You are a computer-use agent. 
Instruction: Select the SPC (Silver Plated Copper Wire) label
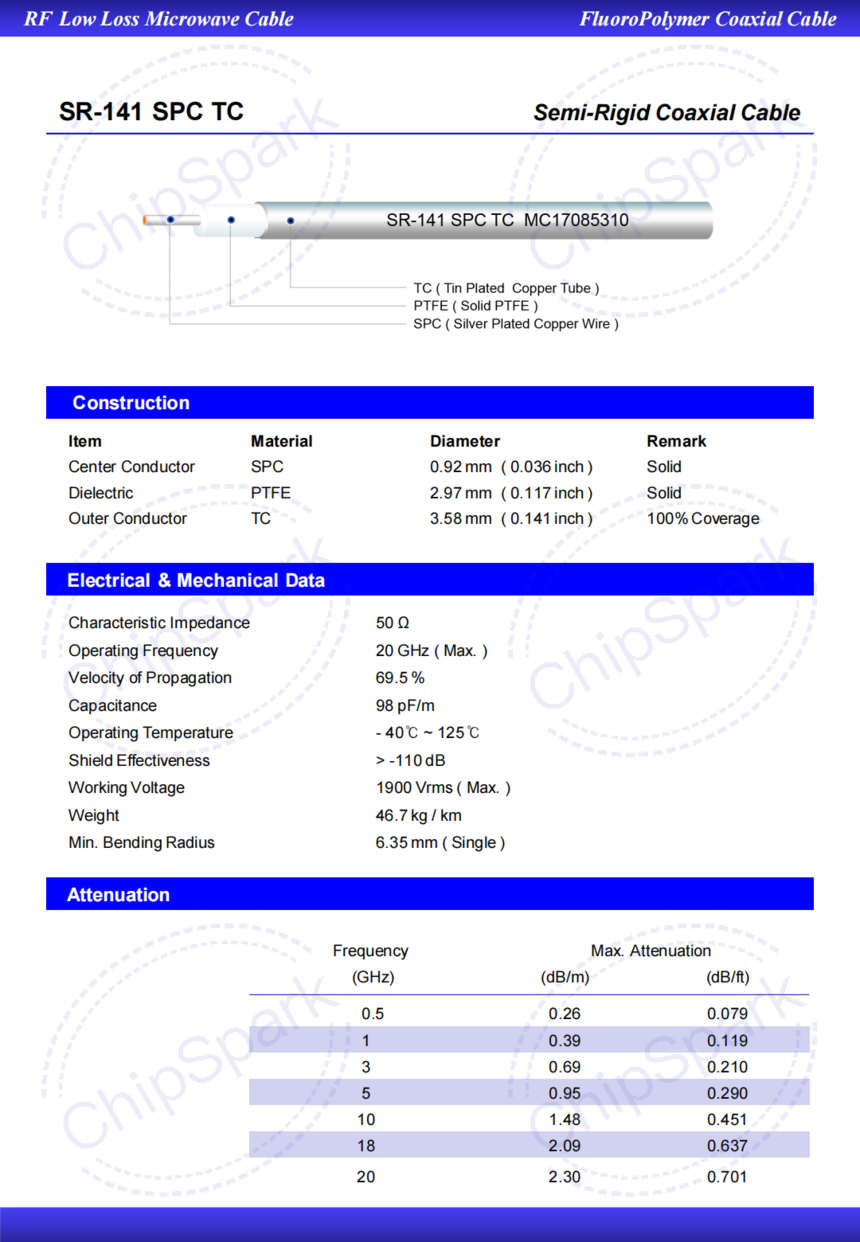[514, 324]
